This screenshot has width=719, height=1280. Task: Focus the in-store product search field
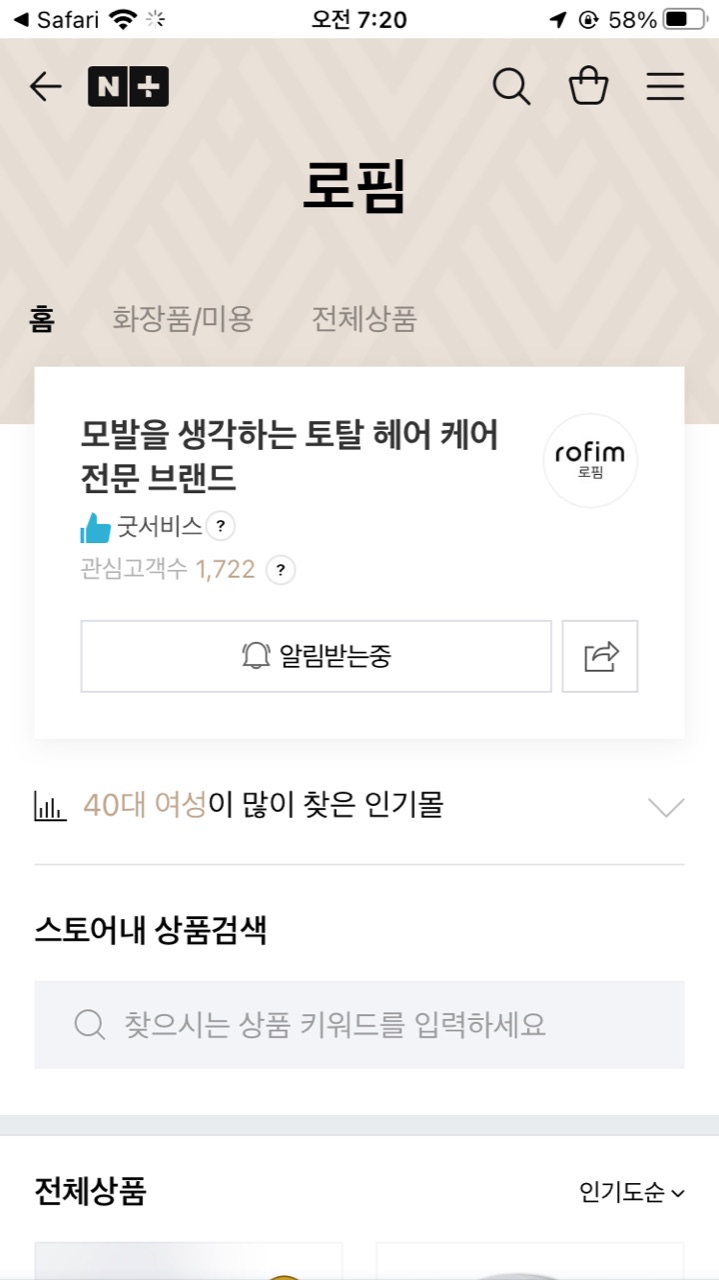tap(359, 1024)
